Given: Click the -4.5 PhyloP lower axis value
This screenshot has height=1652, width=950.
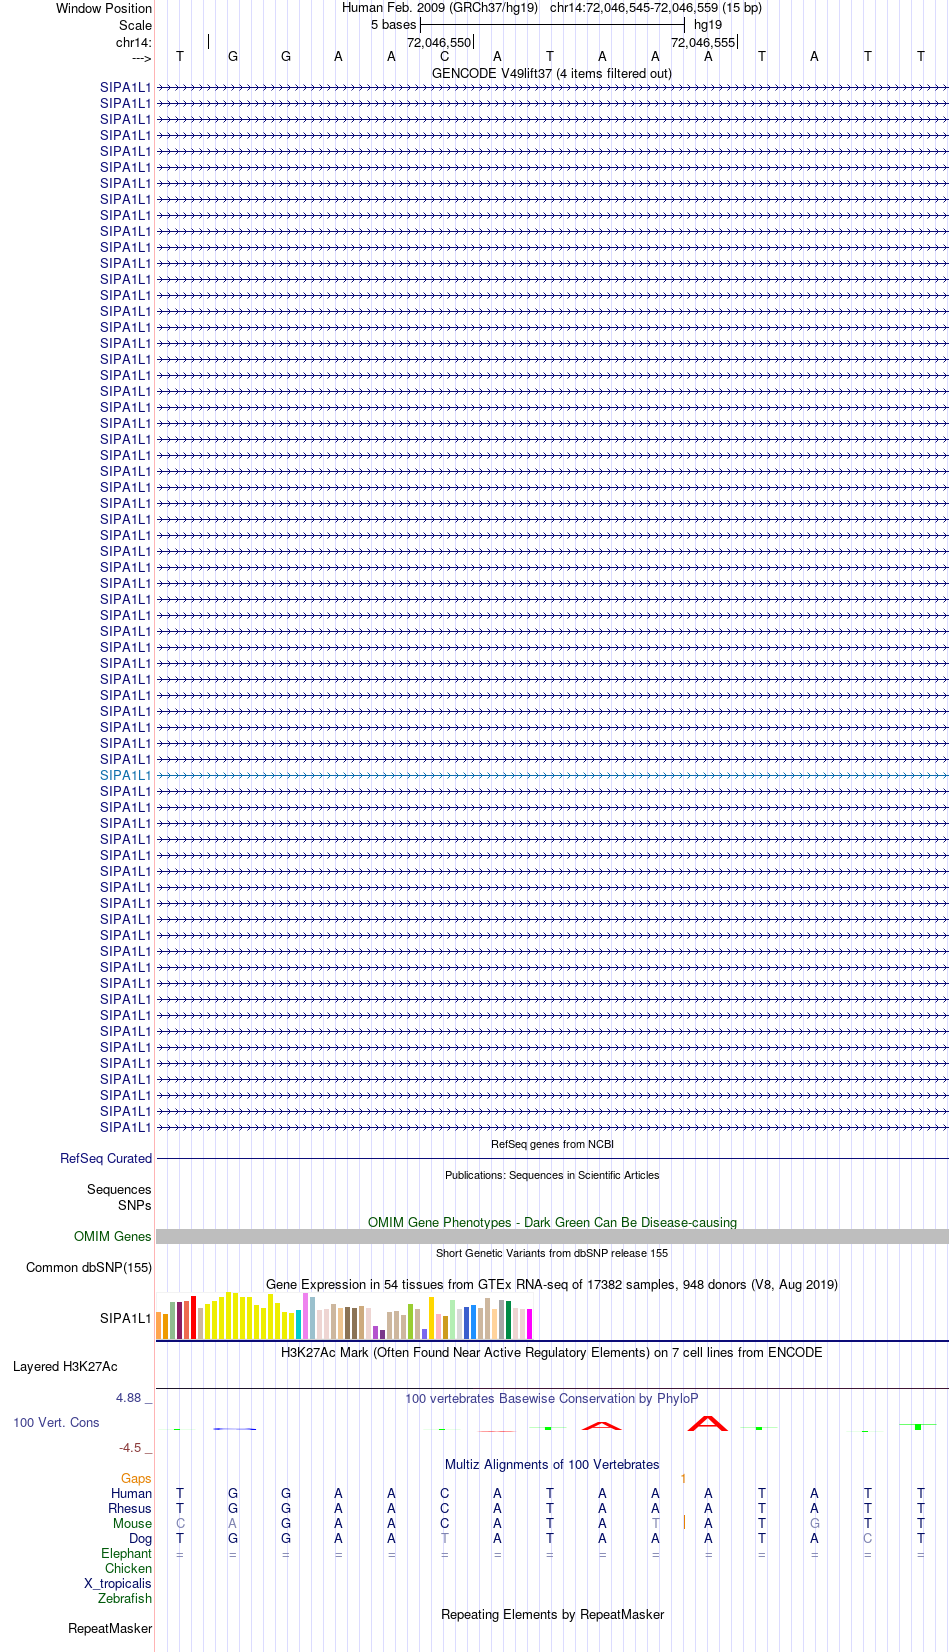Looking at the screenshot, I should click(135, 1447).
